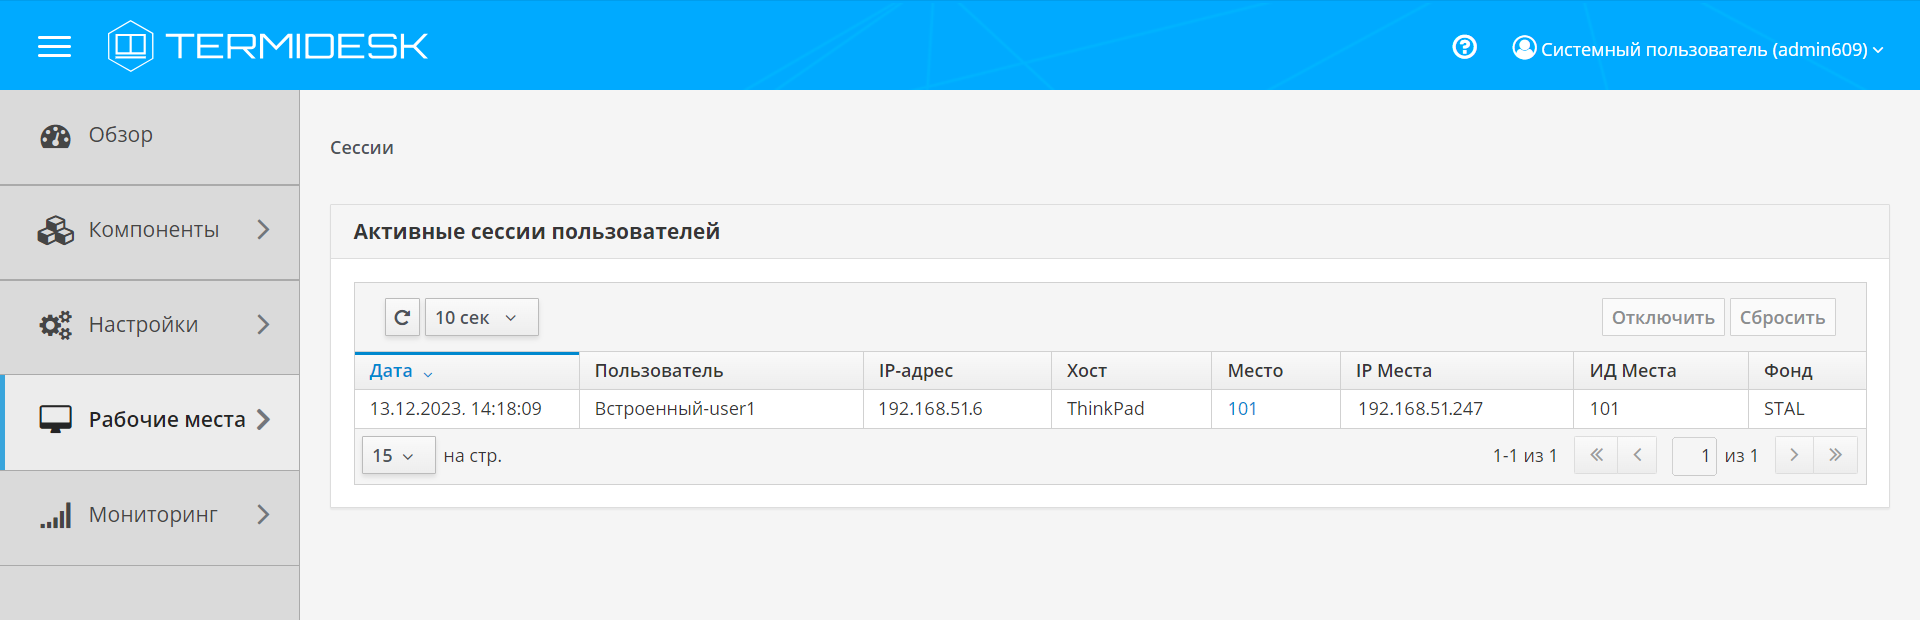Click the page number input field

point(1694,456)
